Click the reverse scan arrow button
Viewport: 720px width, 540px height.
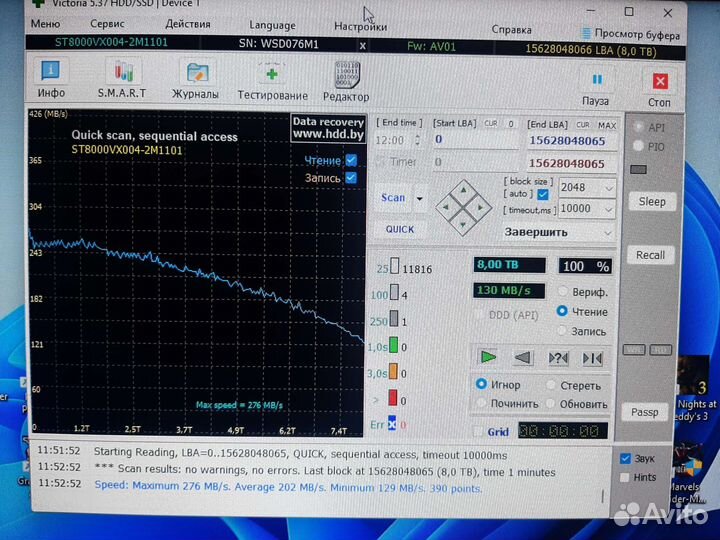pyautogui.click(x=523, y=357)
